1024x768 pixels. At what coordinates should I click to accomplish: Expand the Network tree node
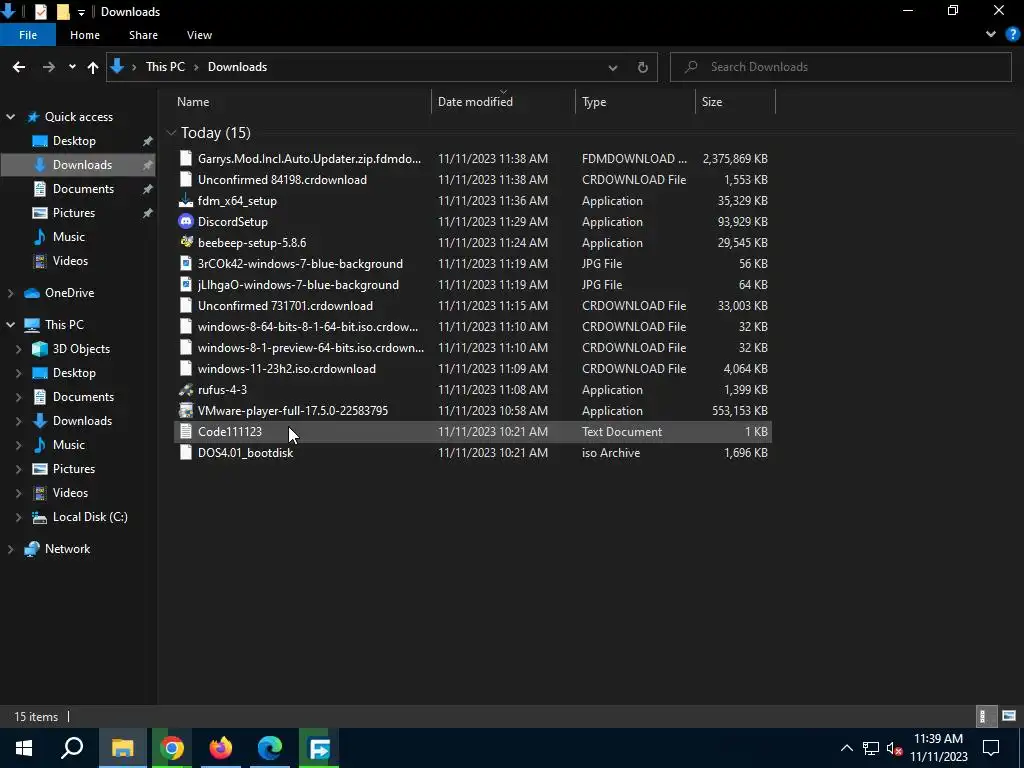[x=10, y=549]
